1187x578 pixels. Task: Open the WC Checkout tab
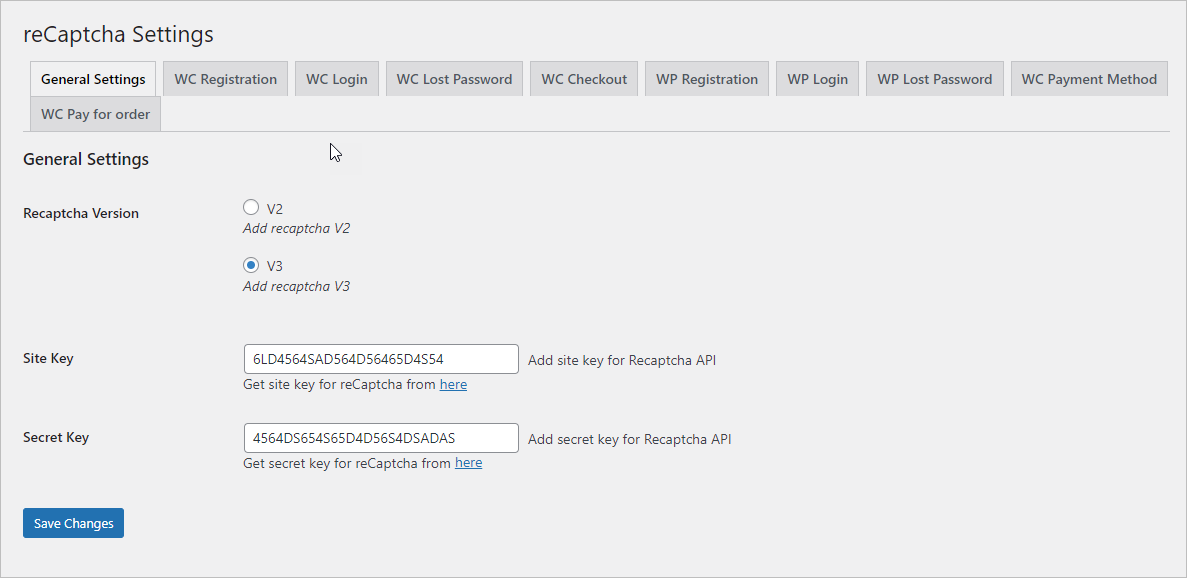coord(583,78)
